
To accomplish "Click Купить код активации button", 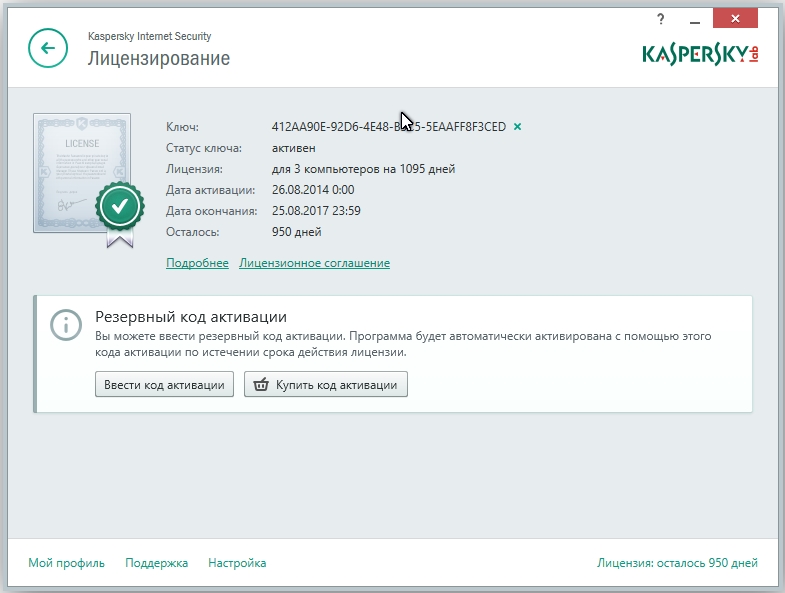I will 326,384.
